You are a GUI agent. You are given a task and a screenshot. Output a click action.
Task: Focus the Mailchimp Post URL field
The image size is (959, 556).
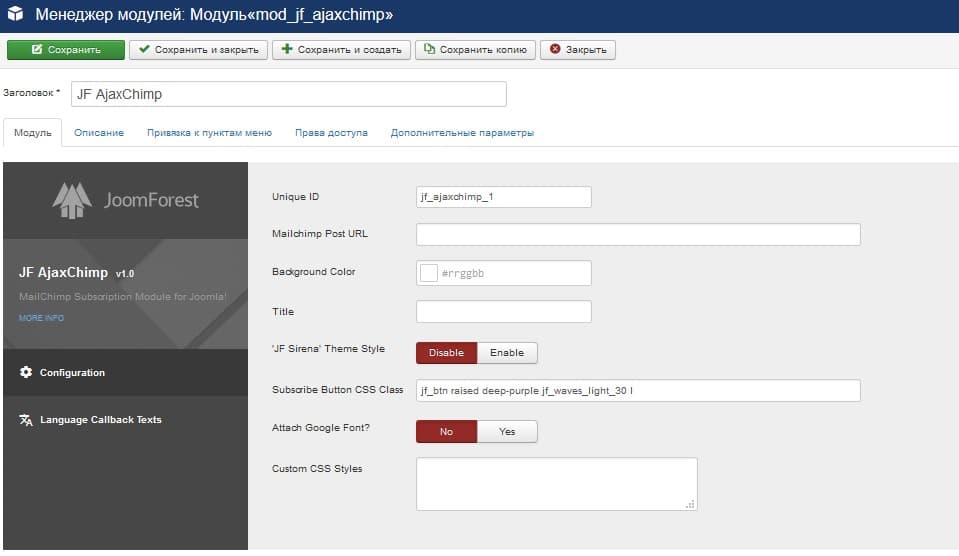(639, 234)
